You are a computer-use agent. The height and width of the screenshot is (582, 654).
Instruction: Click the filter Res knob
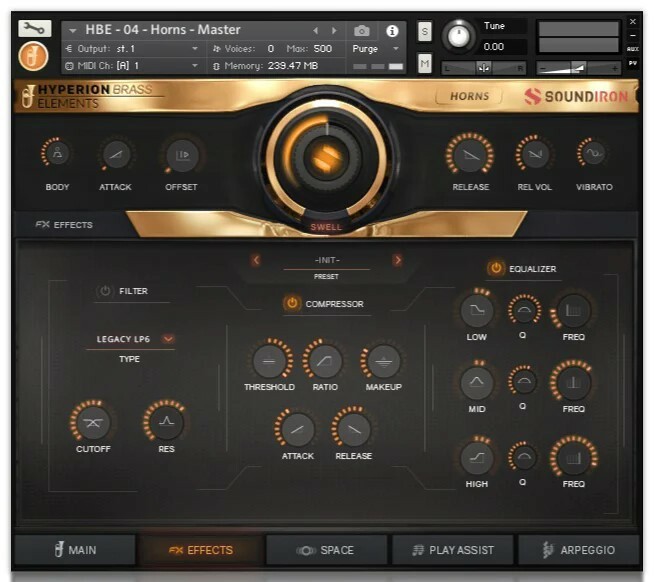coord(166,421)
